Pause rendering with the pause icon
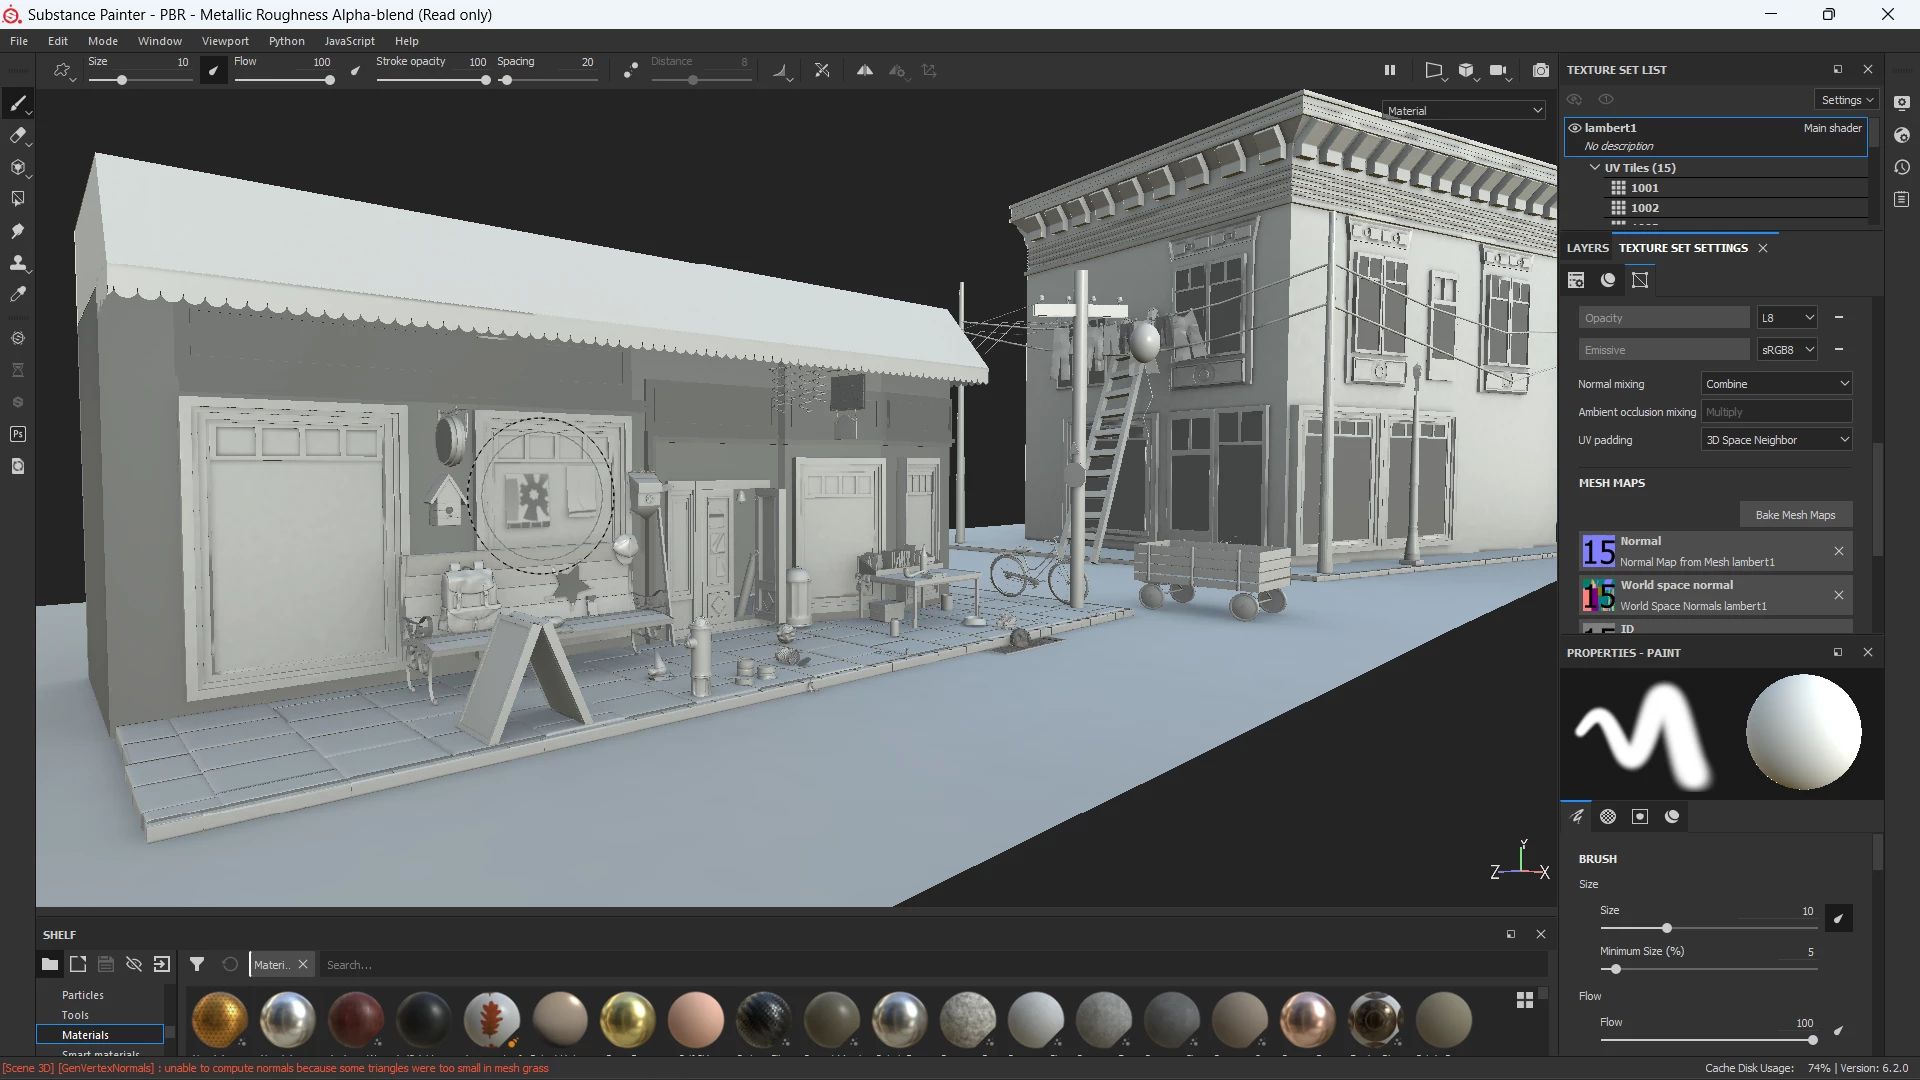 [x=1389, y=70]
